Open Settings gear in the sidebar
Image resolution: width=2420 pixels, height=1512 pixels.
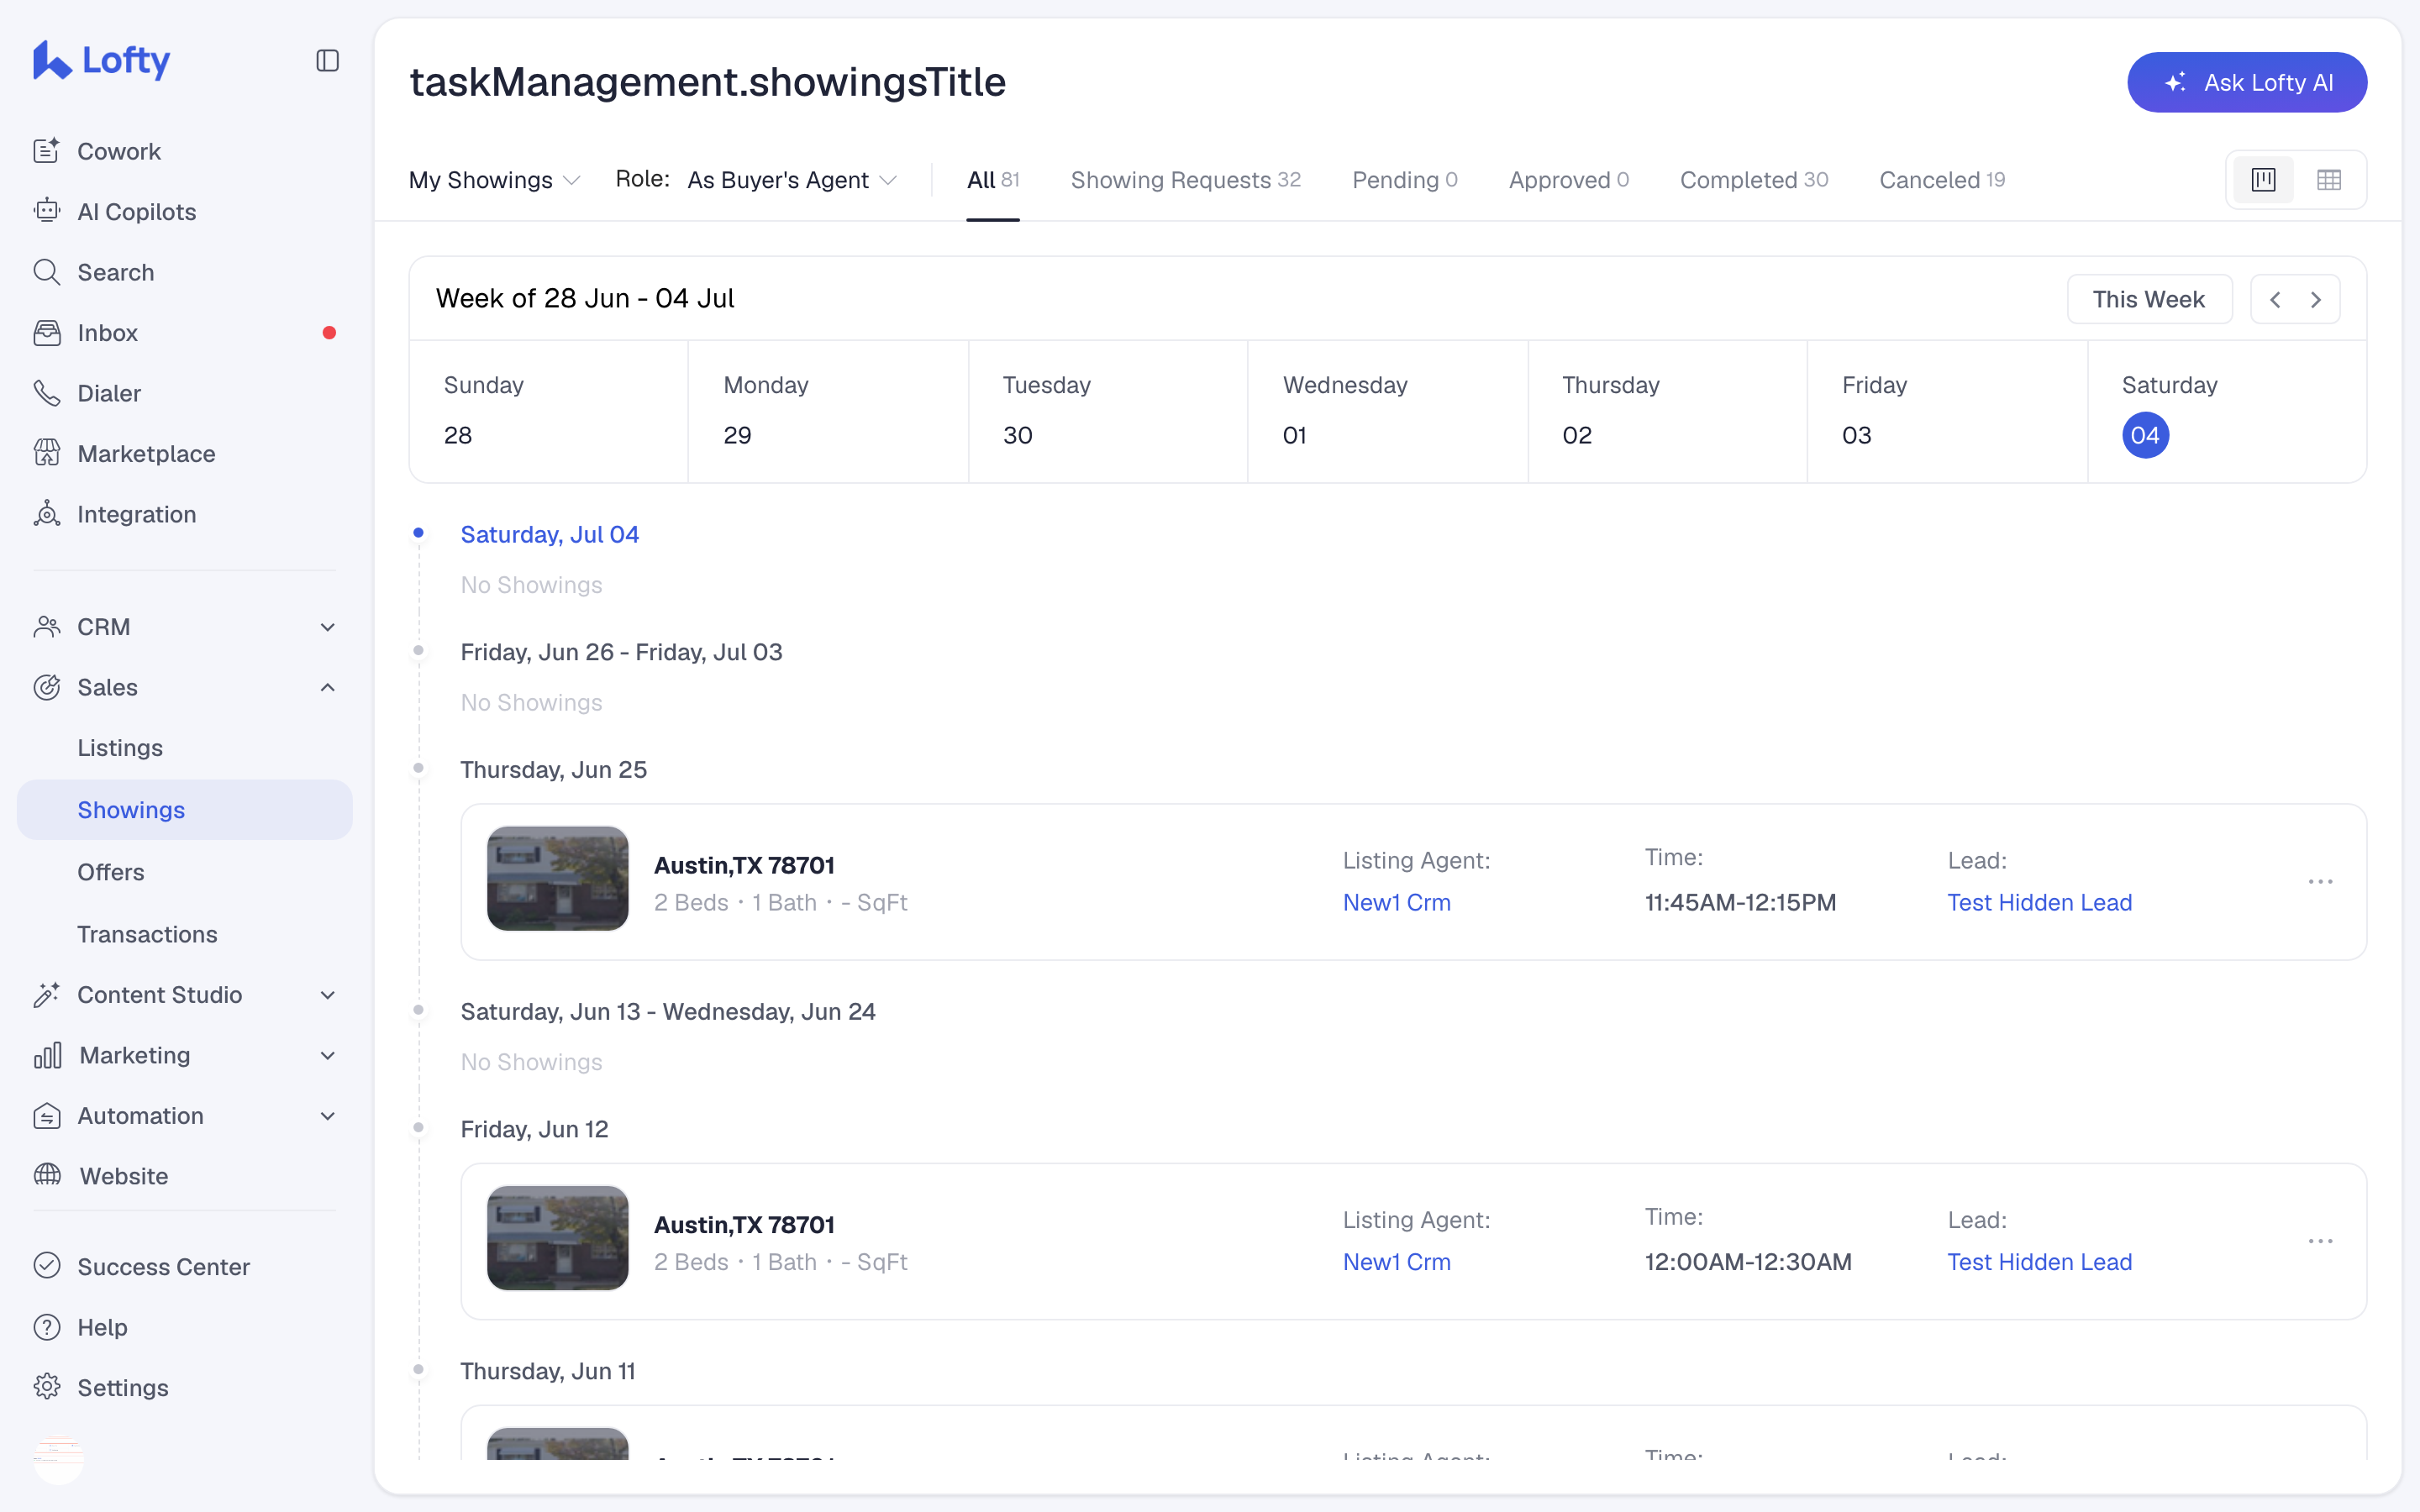tap(47, 1387)
